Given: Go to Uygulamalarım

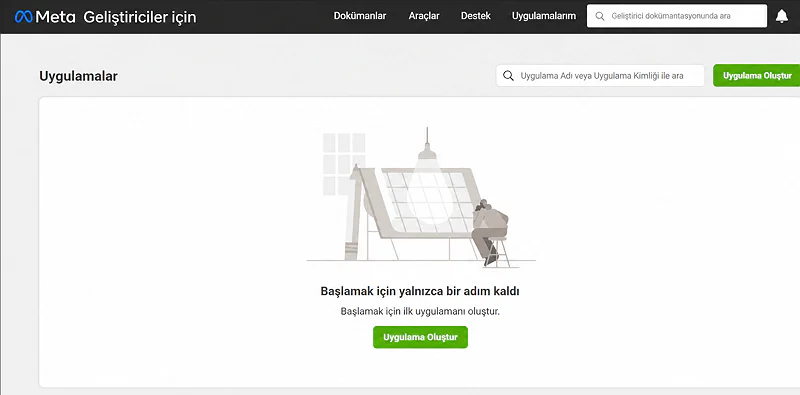Looking at the screenshot, I should [544, 16].
